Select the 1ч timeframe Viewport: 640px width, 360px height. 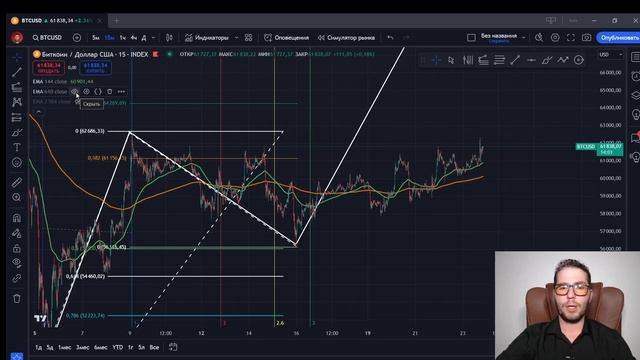pyautogui.click(x=122, y=38)
